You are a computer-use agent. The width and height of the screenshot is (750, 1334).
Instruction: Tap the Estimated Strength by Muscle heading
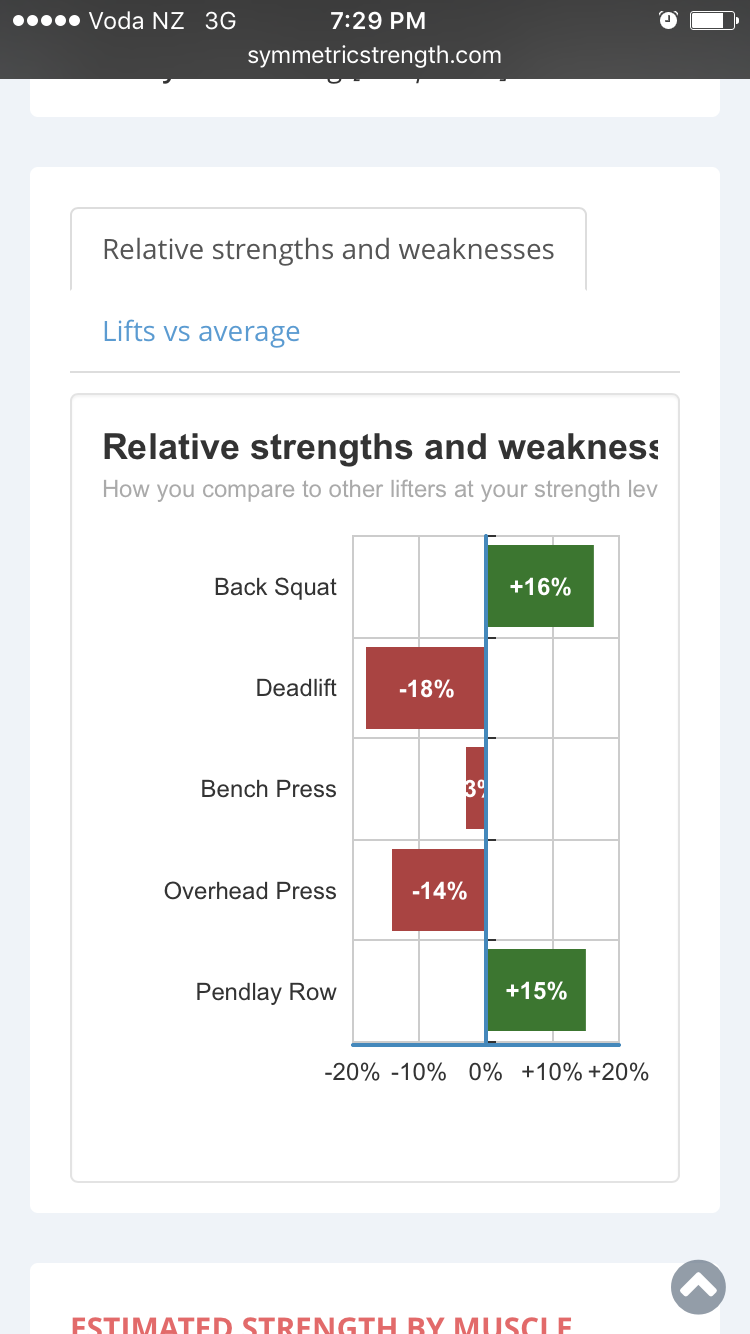point(321,1322)
